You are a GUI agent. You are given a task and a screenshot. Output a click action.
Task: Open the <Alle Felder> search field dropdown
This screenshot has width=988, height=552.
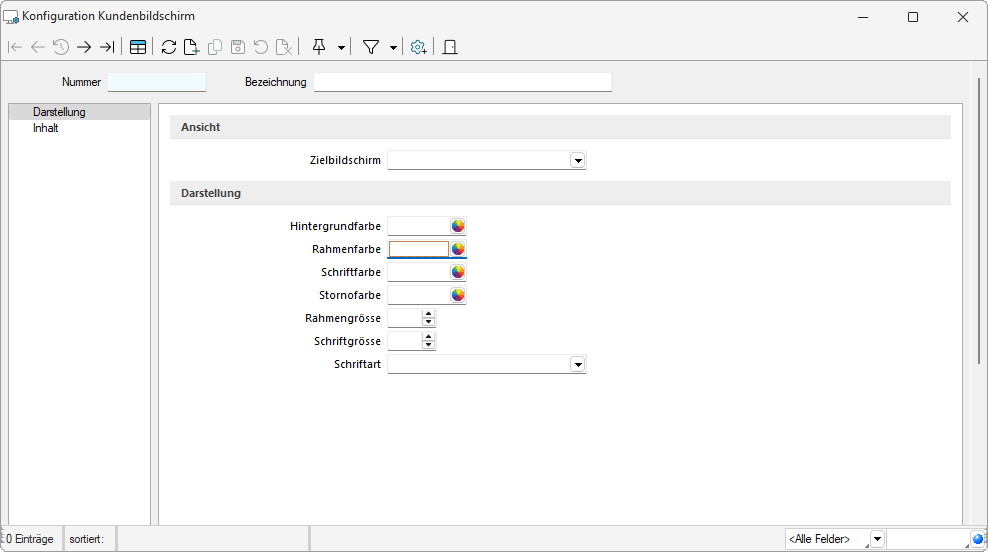click(x=877, y=539)
